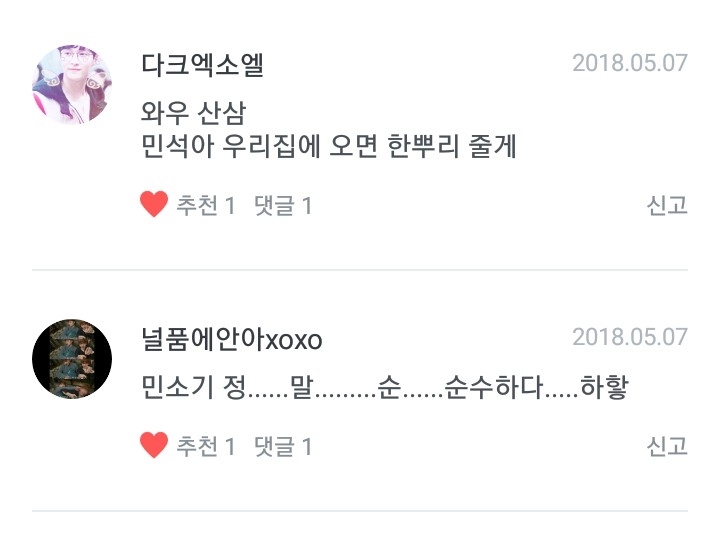Open 다크엑소엘's profile picture
Screen dimensions: 720x540
pyautogui.click(x=72, y=84)
